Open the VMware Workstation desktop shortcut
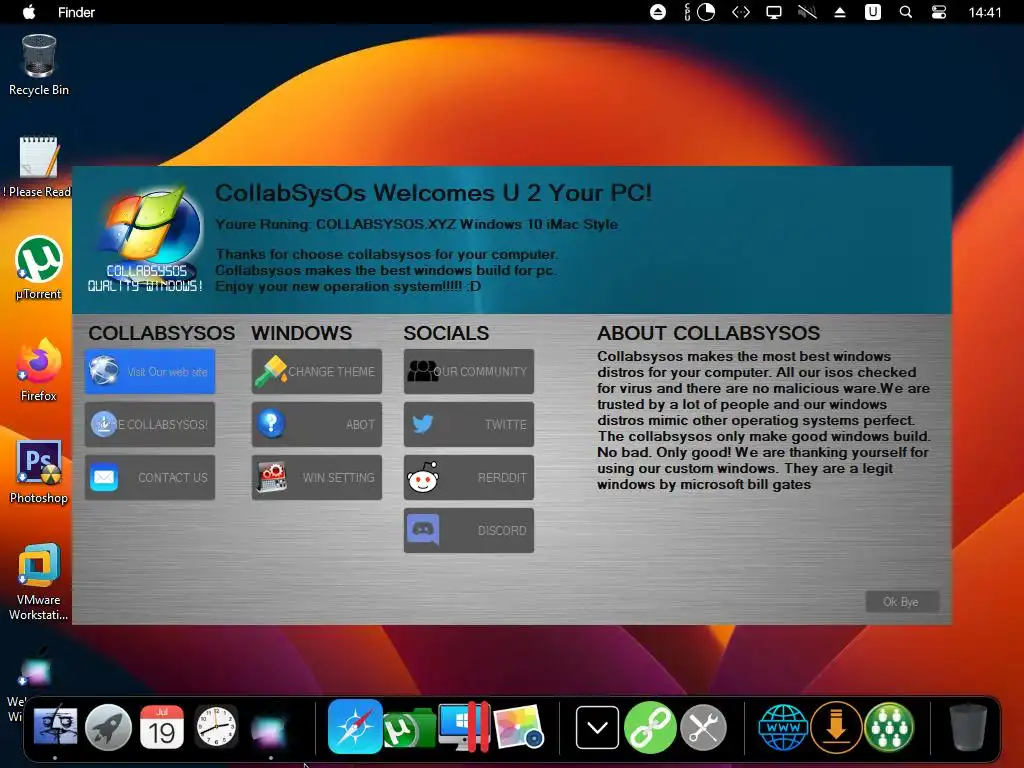Image resolution: width=1024 pixels, height=768 pixels. (x=39, y=581)
